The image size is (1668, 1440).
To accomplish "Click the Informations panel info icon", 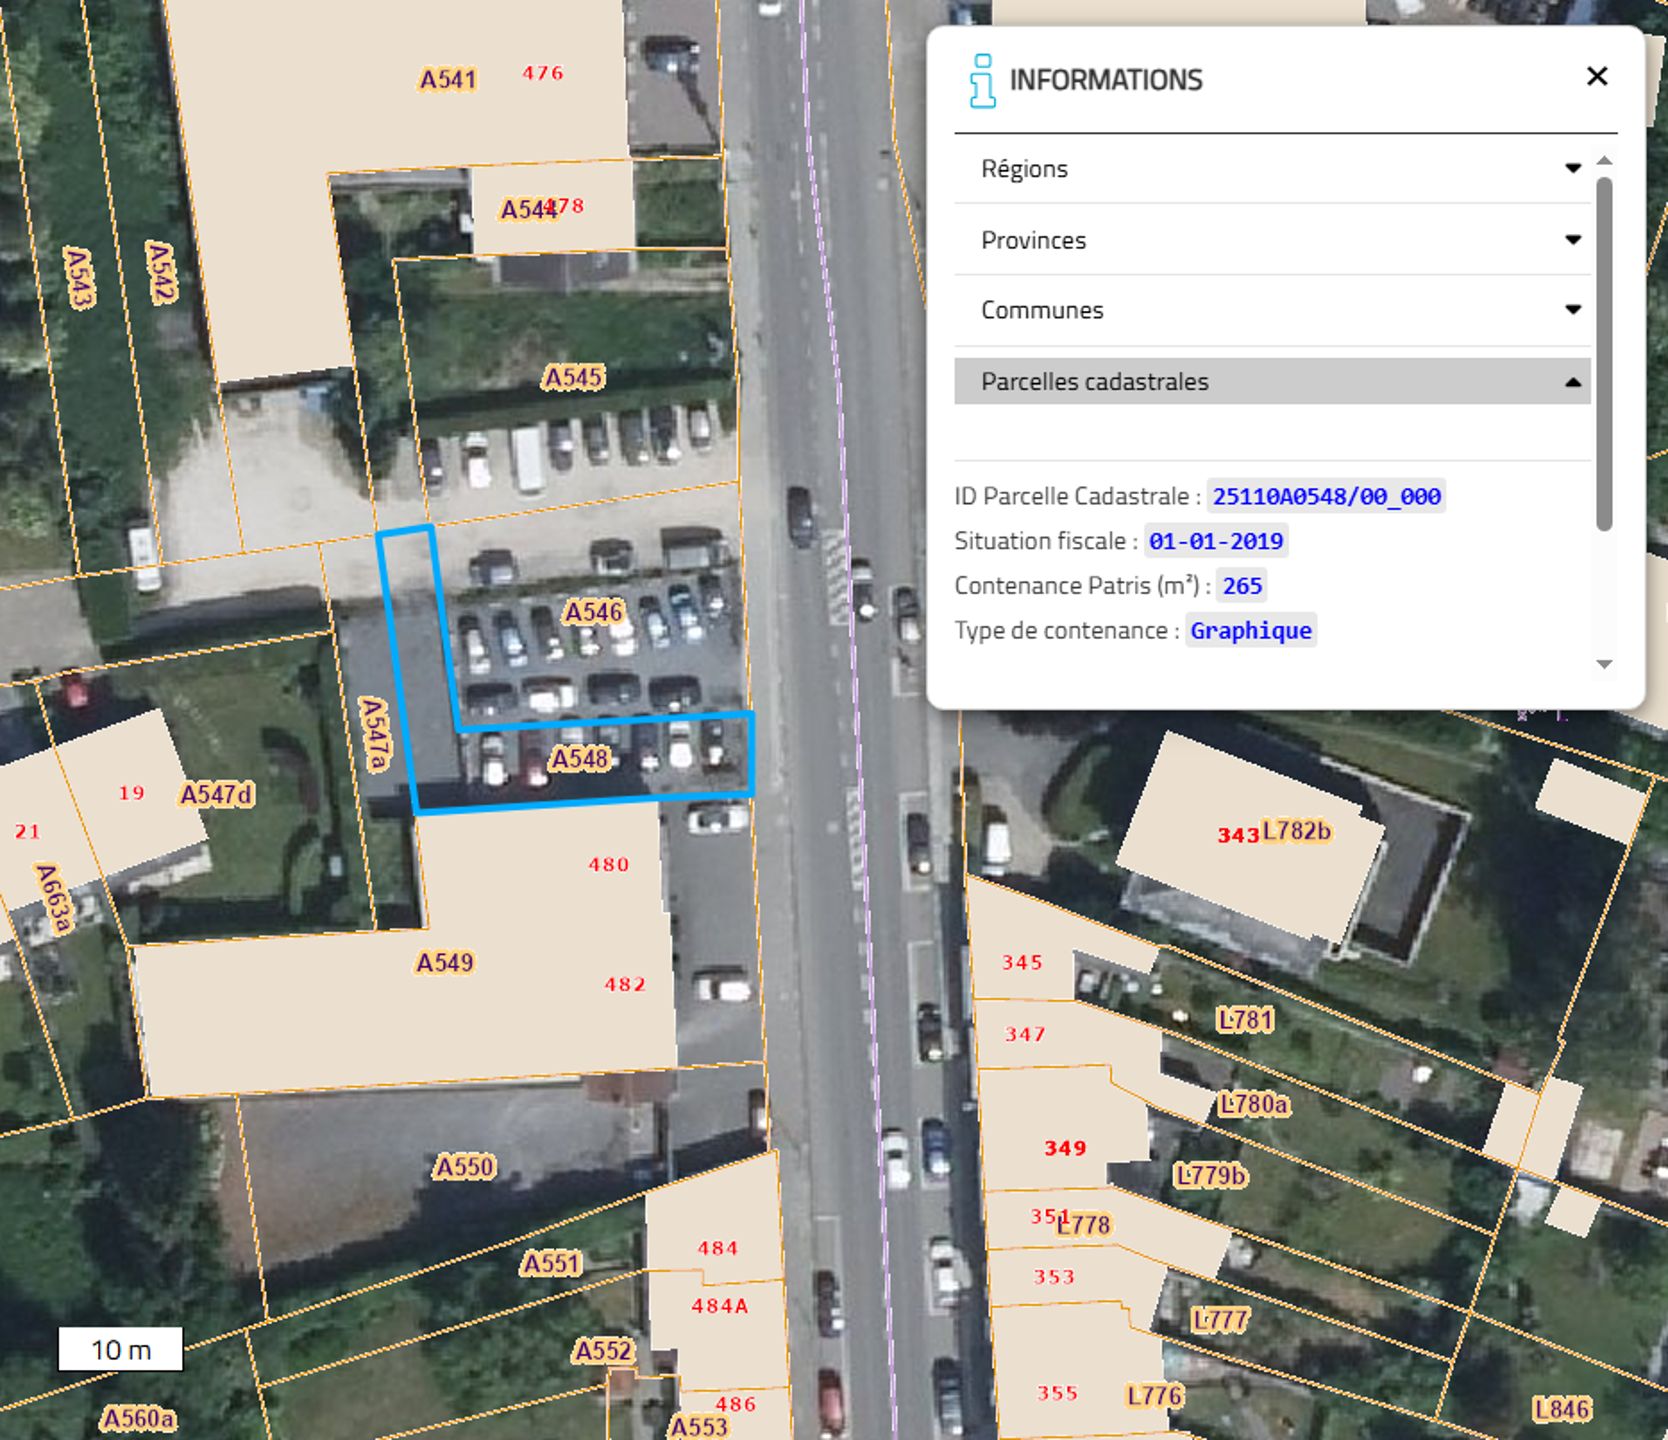I will pos(982,80).
